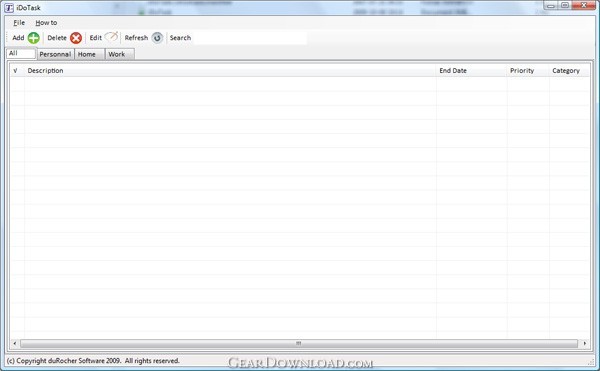
Task: Switch to the Personnal tab
Action: (x=55, y=54)
